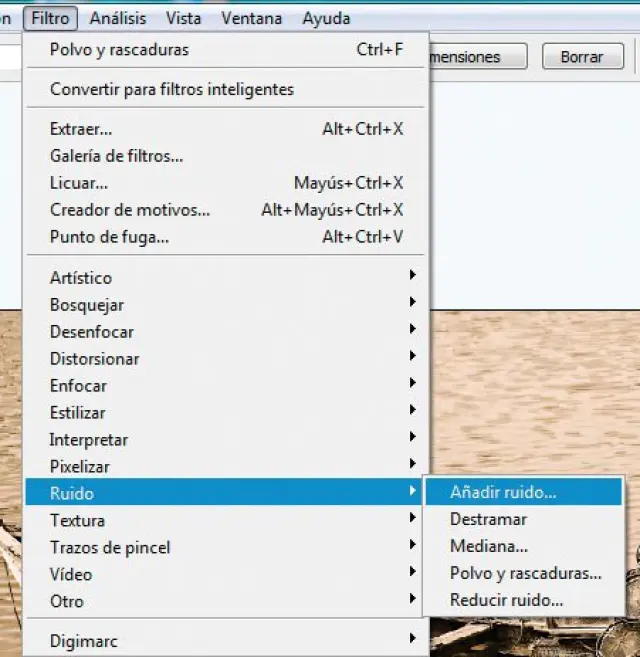Expand the 'Distorsionar' filter submenu
The width and height of the screenshot is (640, 657).
pyautogui.click(x=94, y=359)
